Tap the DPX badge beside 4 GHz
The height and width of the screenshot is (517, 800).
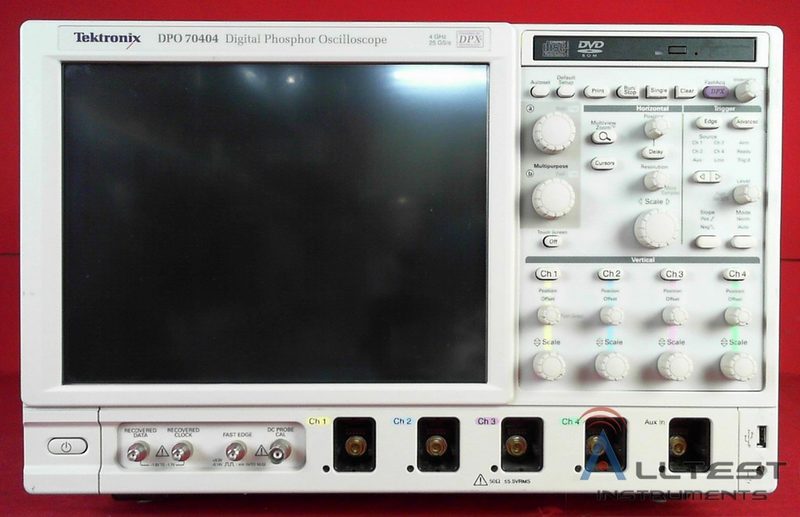pyautogui.click(x=470, y=39)
